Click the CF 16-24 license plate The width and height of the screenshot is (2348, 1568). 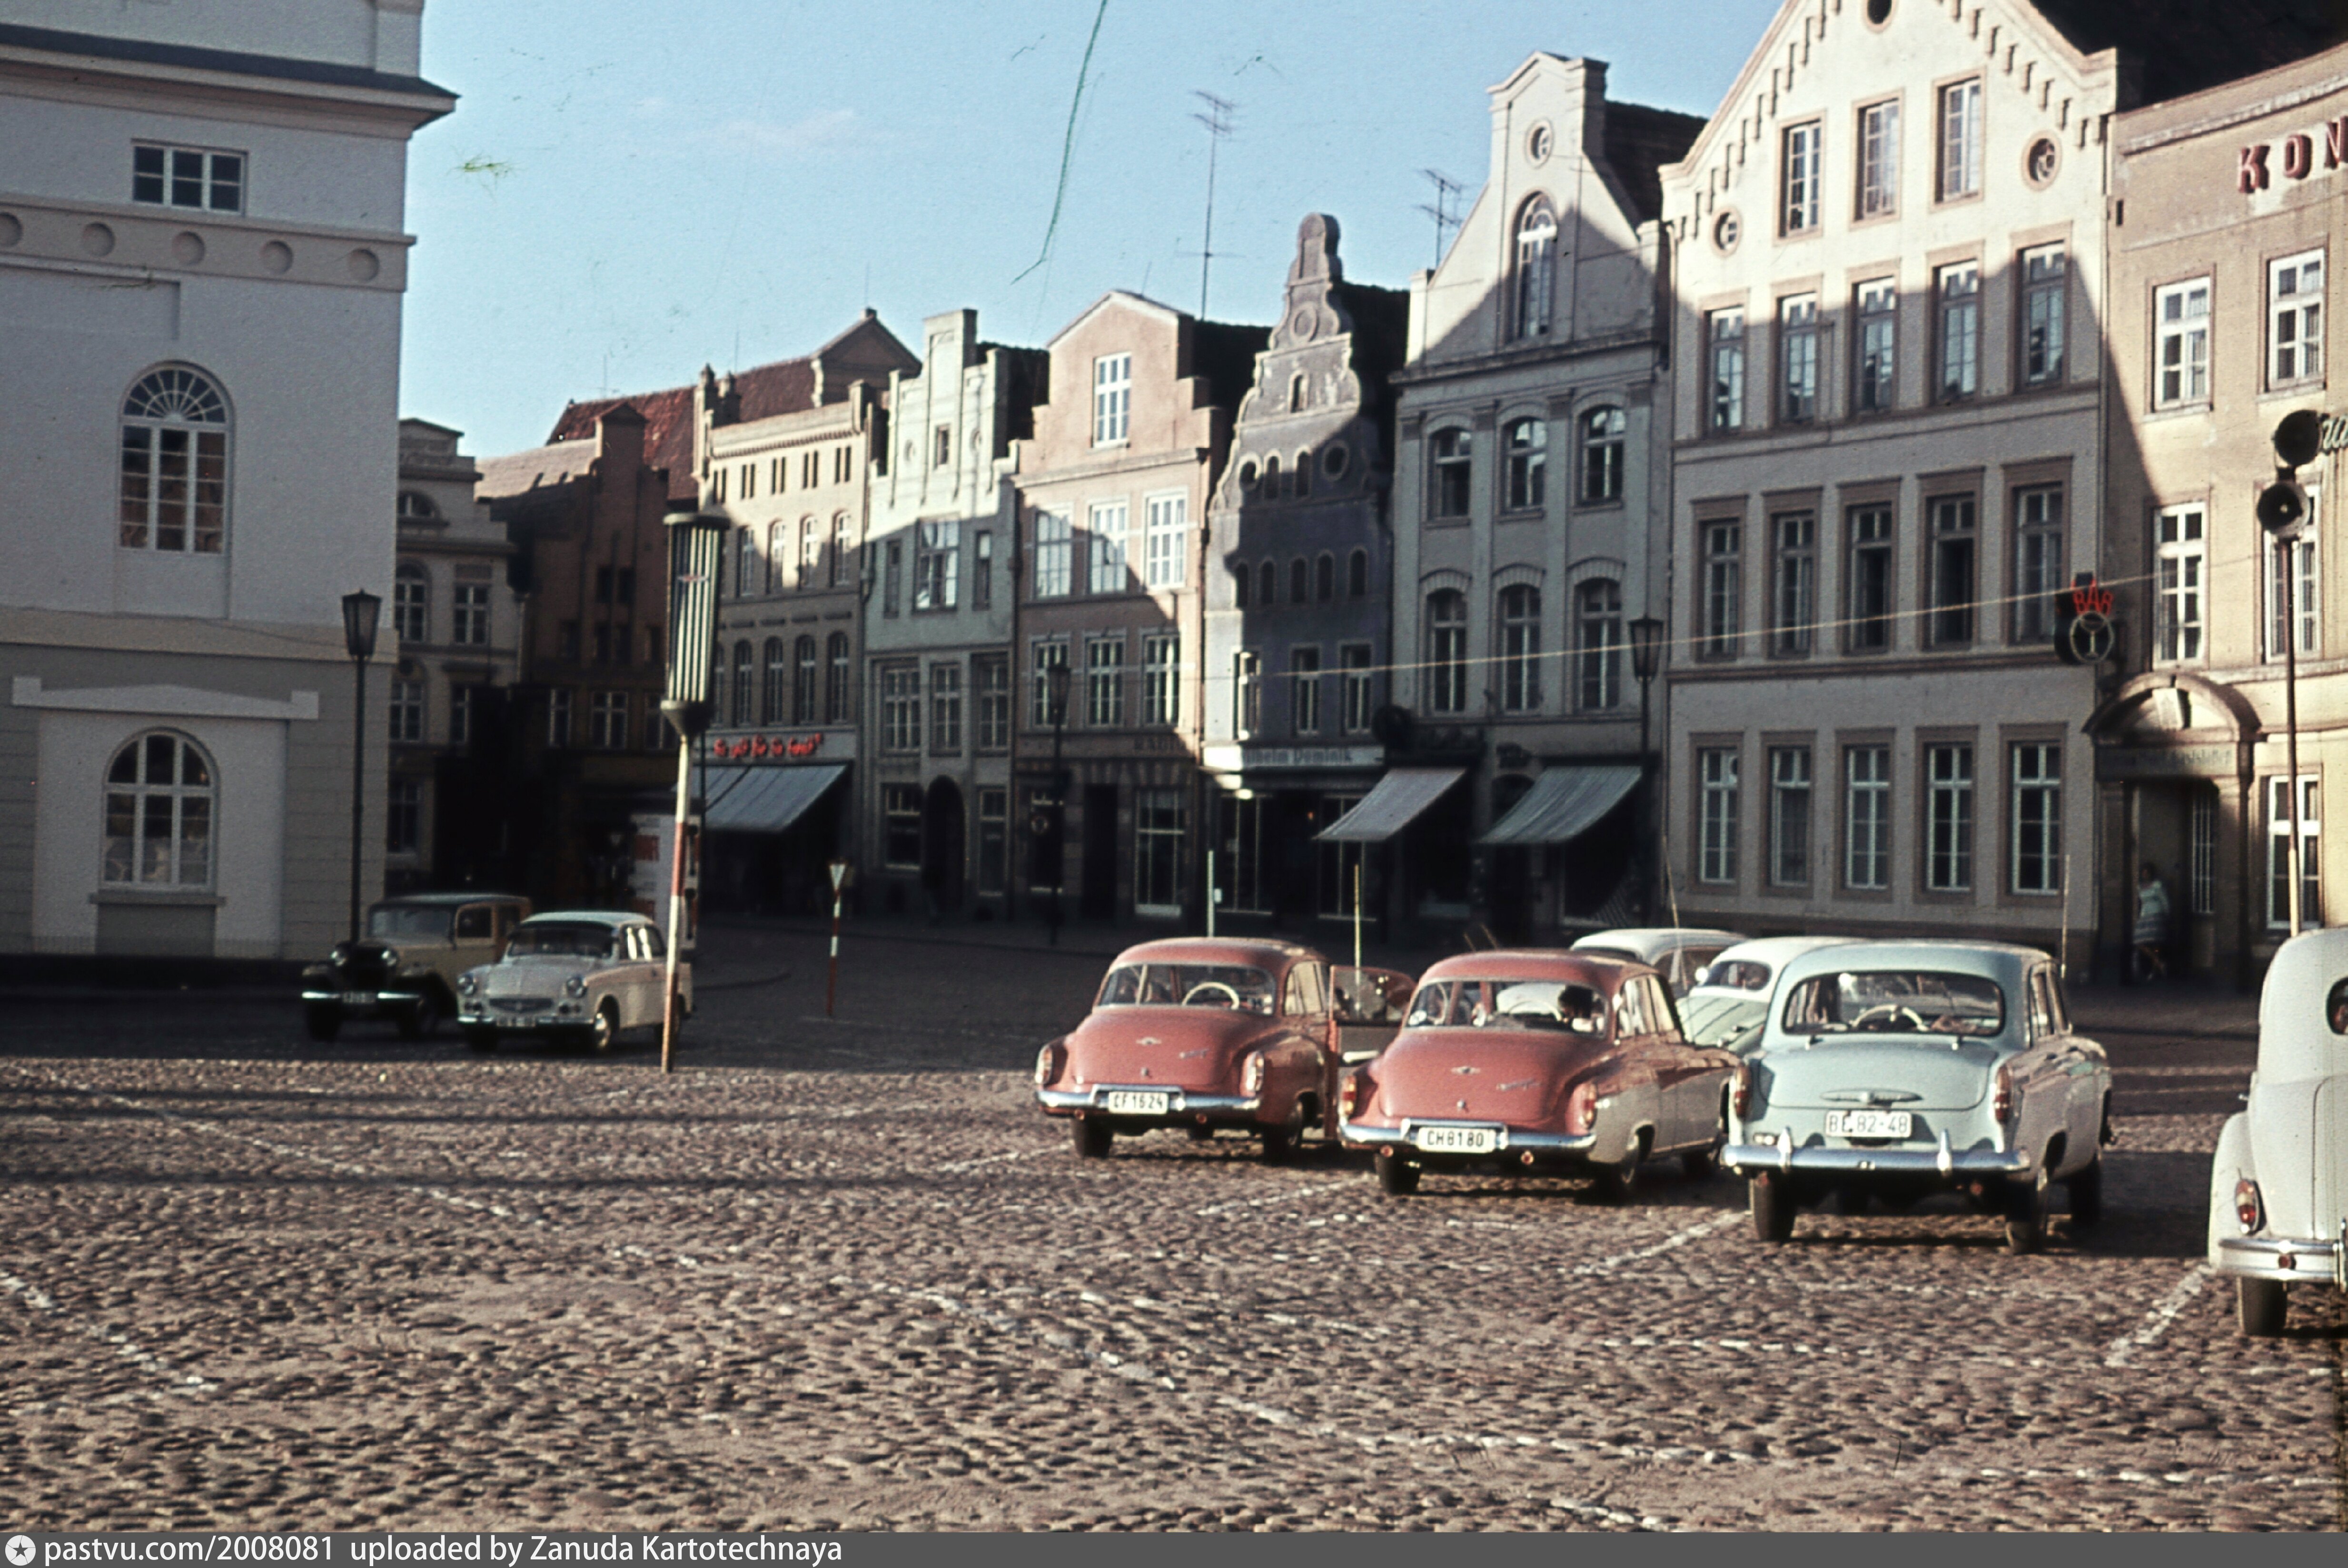coord(1137,1101)
